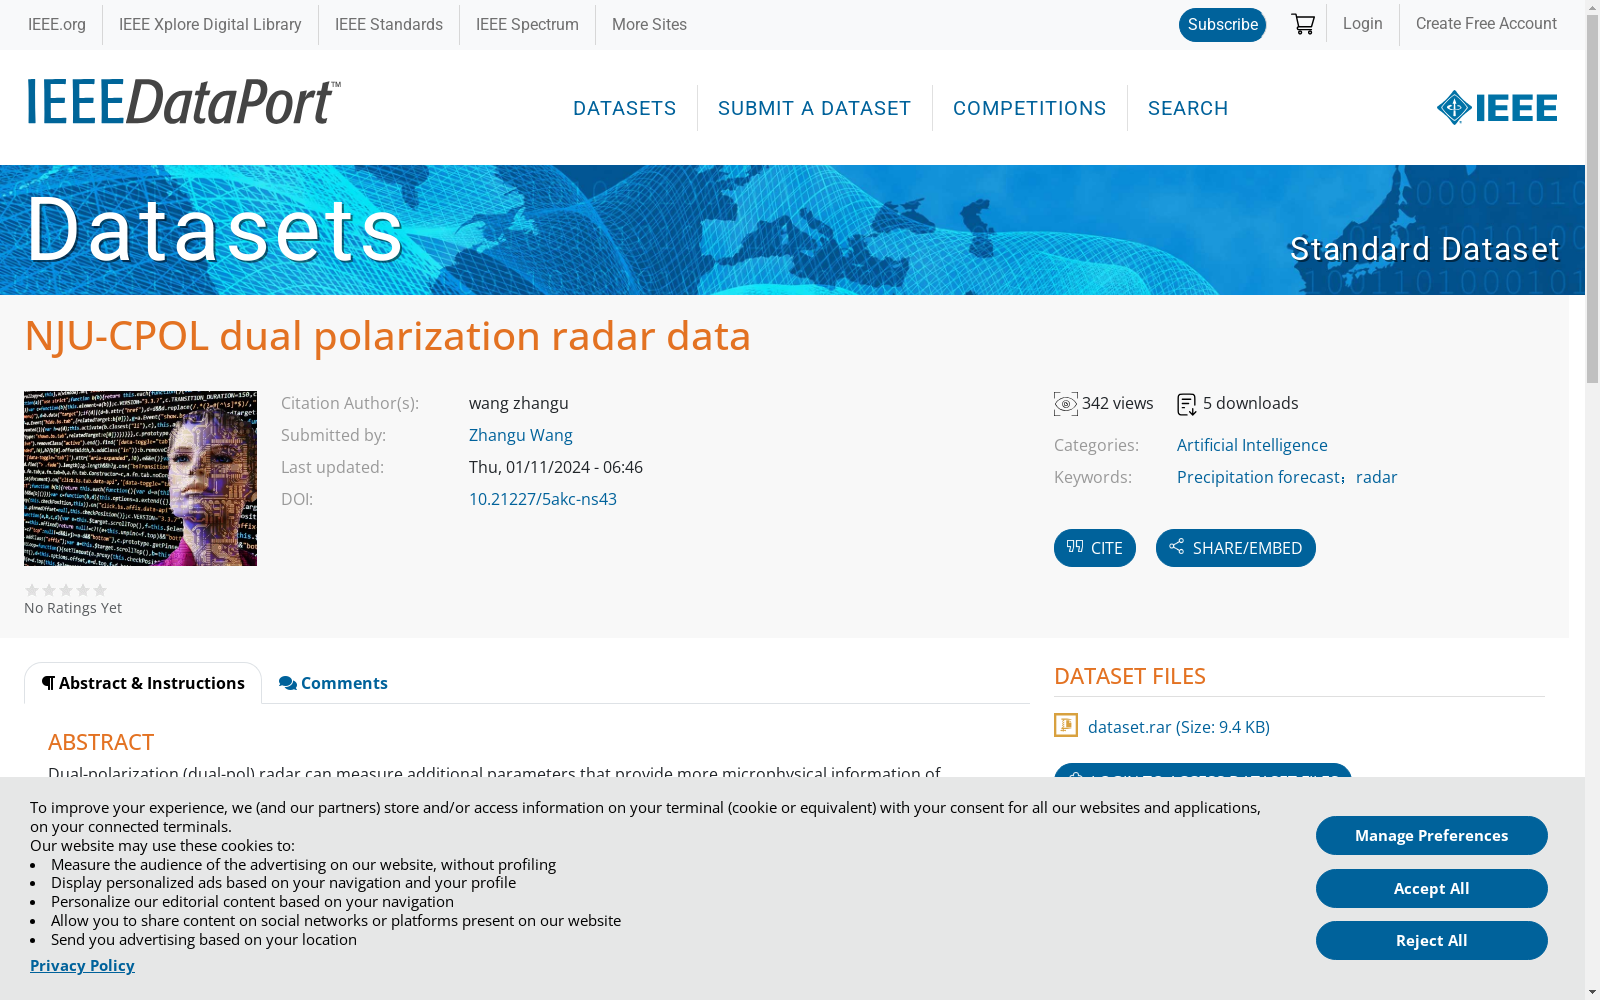The image size is (1600, 1000).
Task: Click the Precipitation forecast keyword
Action: tap(1258, 477)
